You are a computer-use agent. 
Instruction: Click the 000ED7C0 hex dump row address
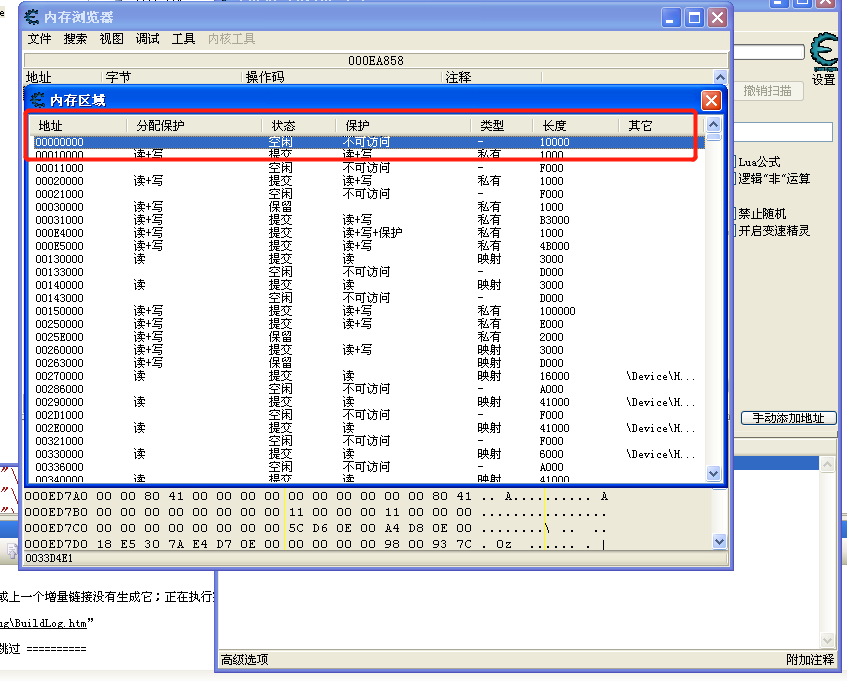tap(56, 528)
